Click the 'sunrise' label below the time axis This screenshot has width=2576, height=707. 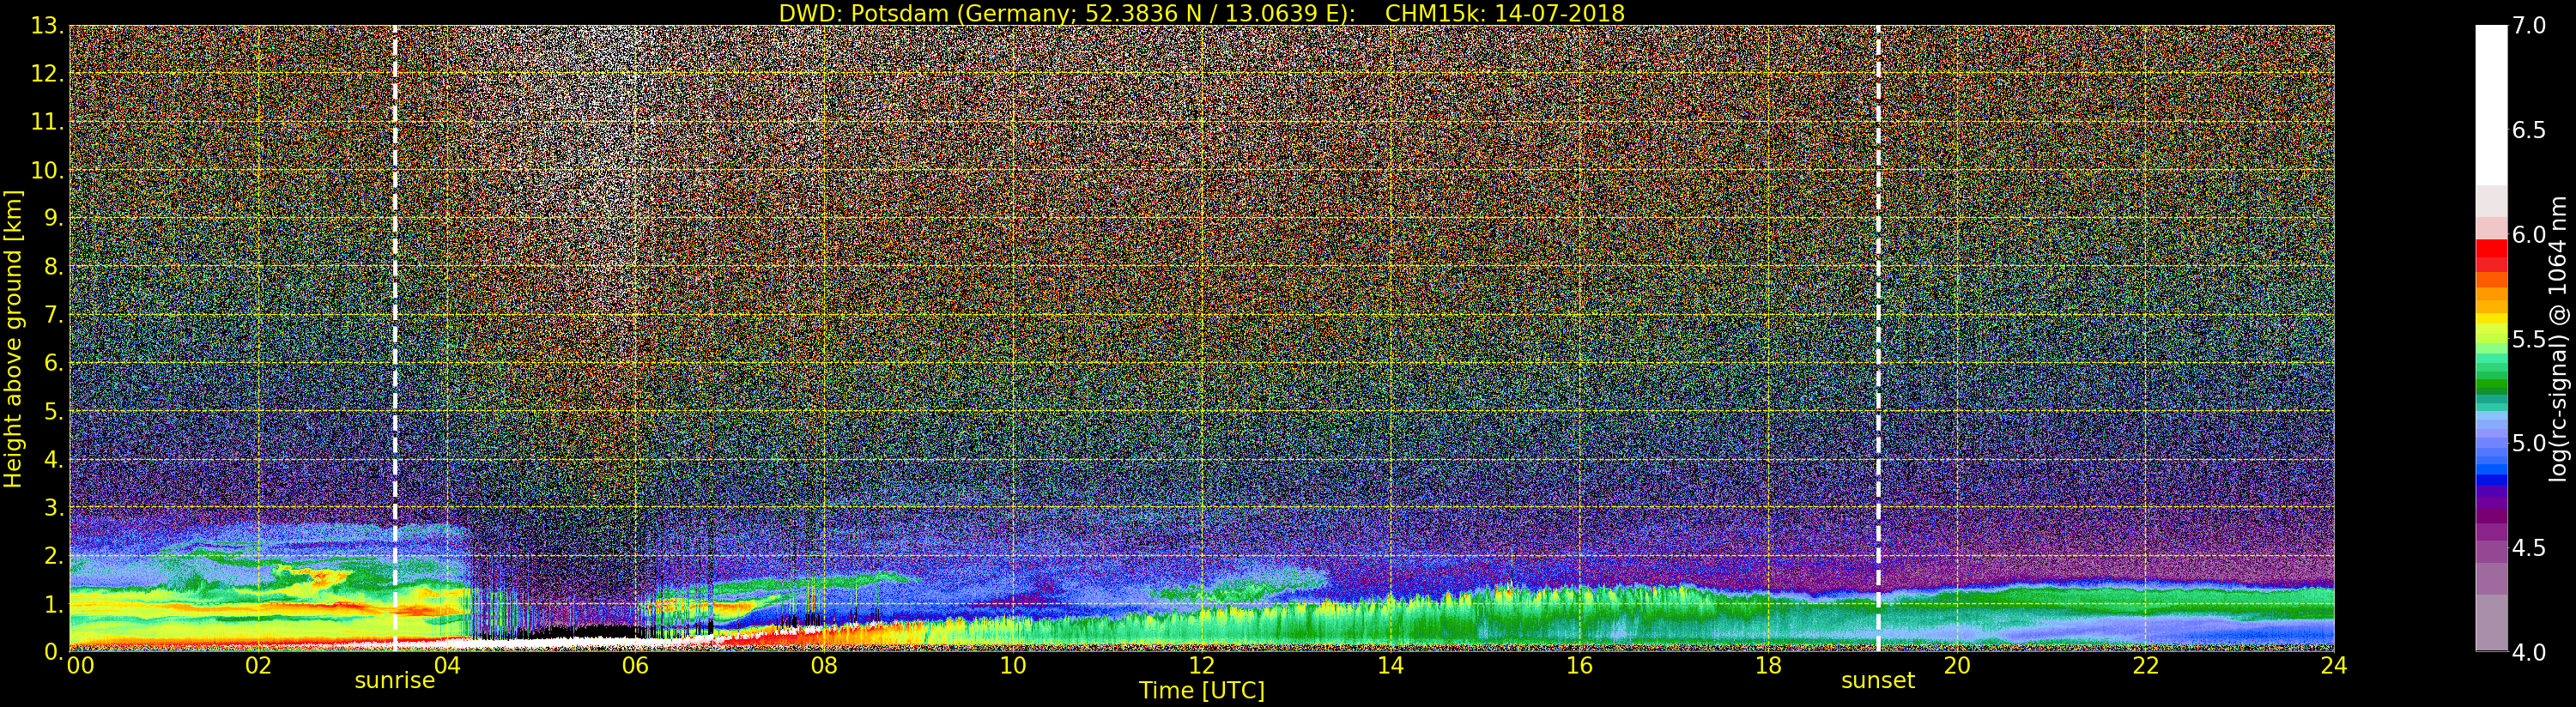395,681
